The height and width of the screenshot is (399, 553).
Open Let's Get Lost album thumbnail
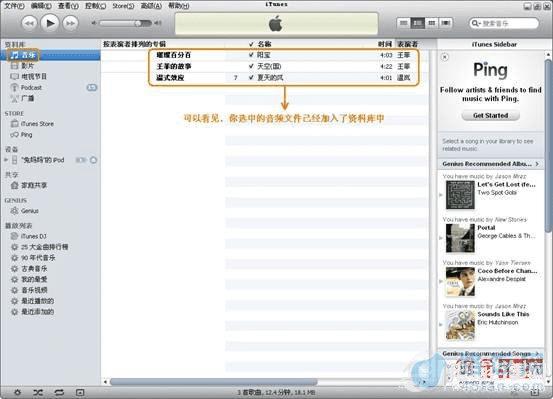(x=460, y=195)
